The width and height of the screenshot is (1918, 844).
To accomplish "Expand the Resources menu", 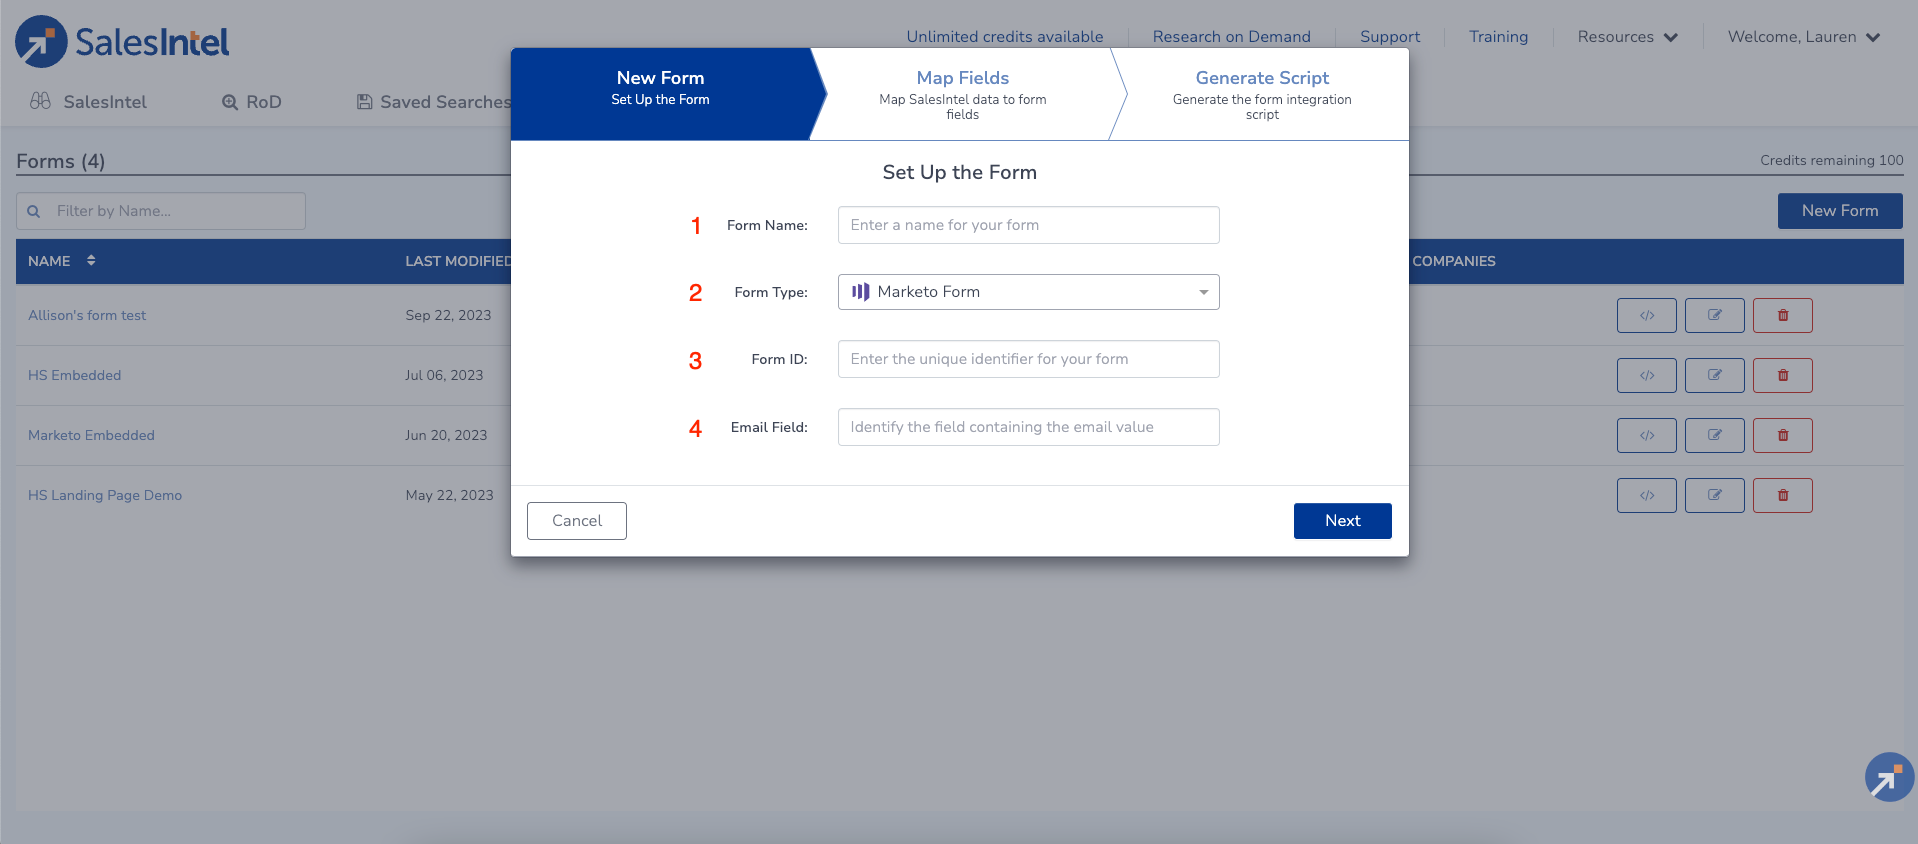I will [x=1627, y=37].
